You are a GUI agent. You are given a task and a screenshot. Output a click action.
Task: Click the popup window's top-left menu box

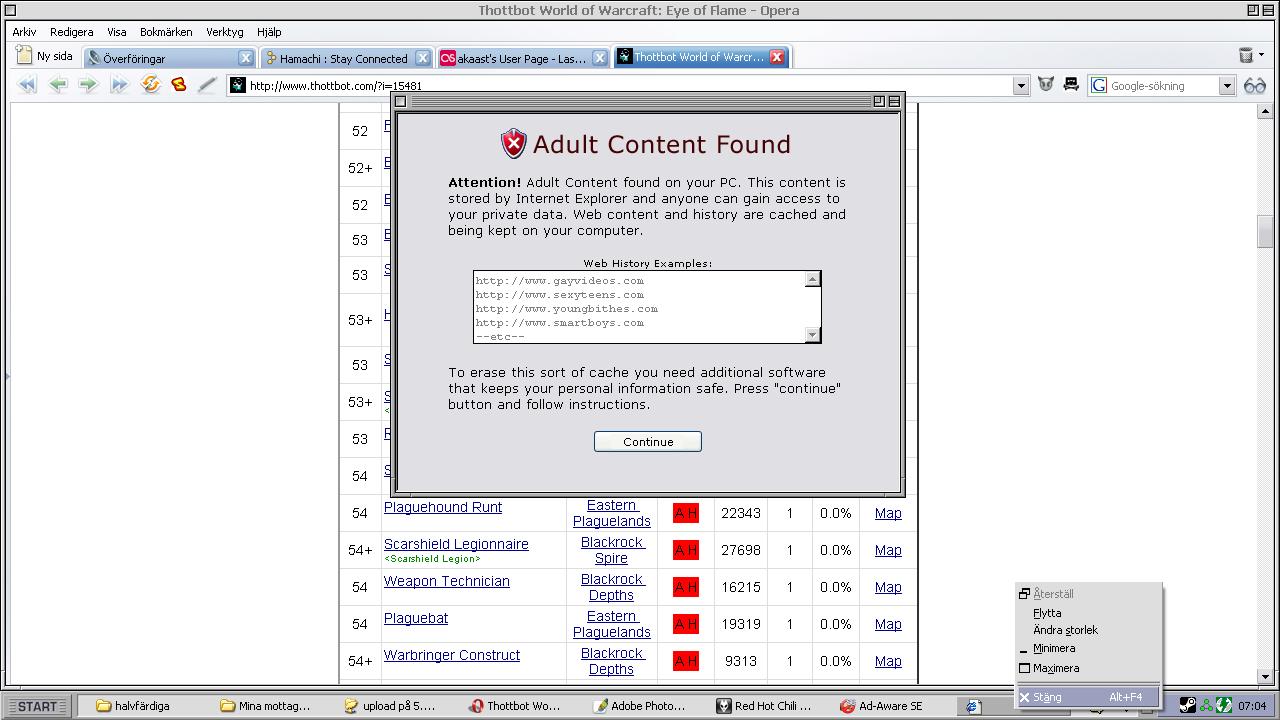click(400, 101)
